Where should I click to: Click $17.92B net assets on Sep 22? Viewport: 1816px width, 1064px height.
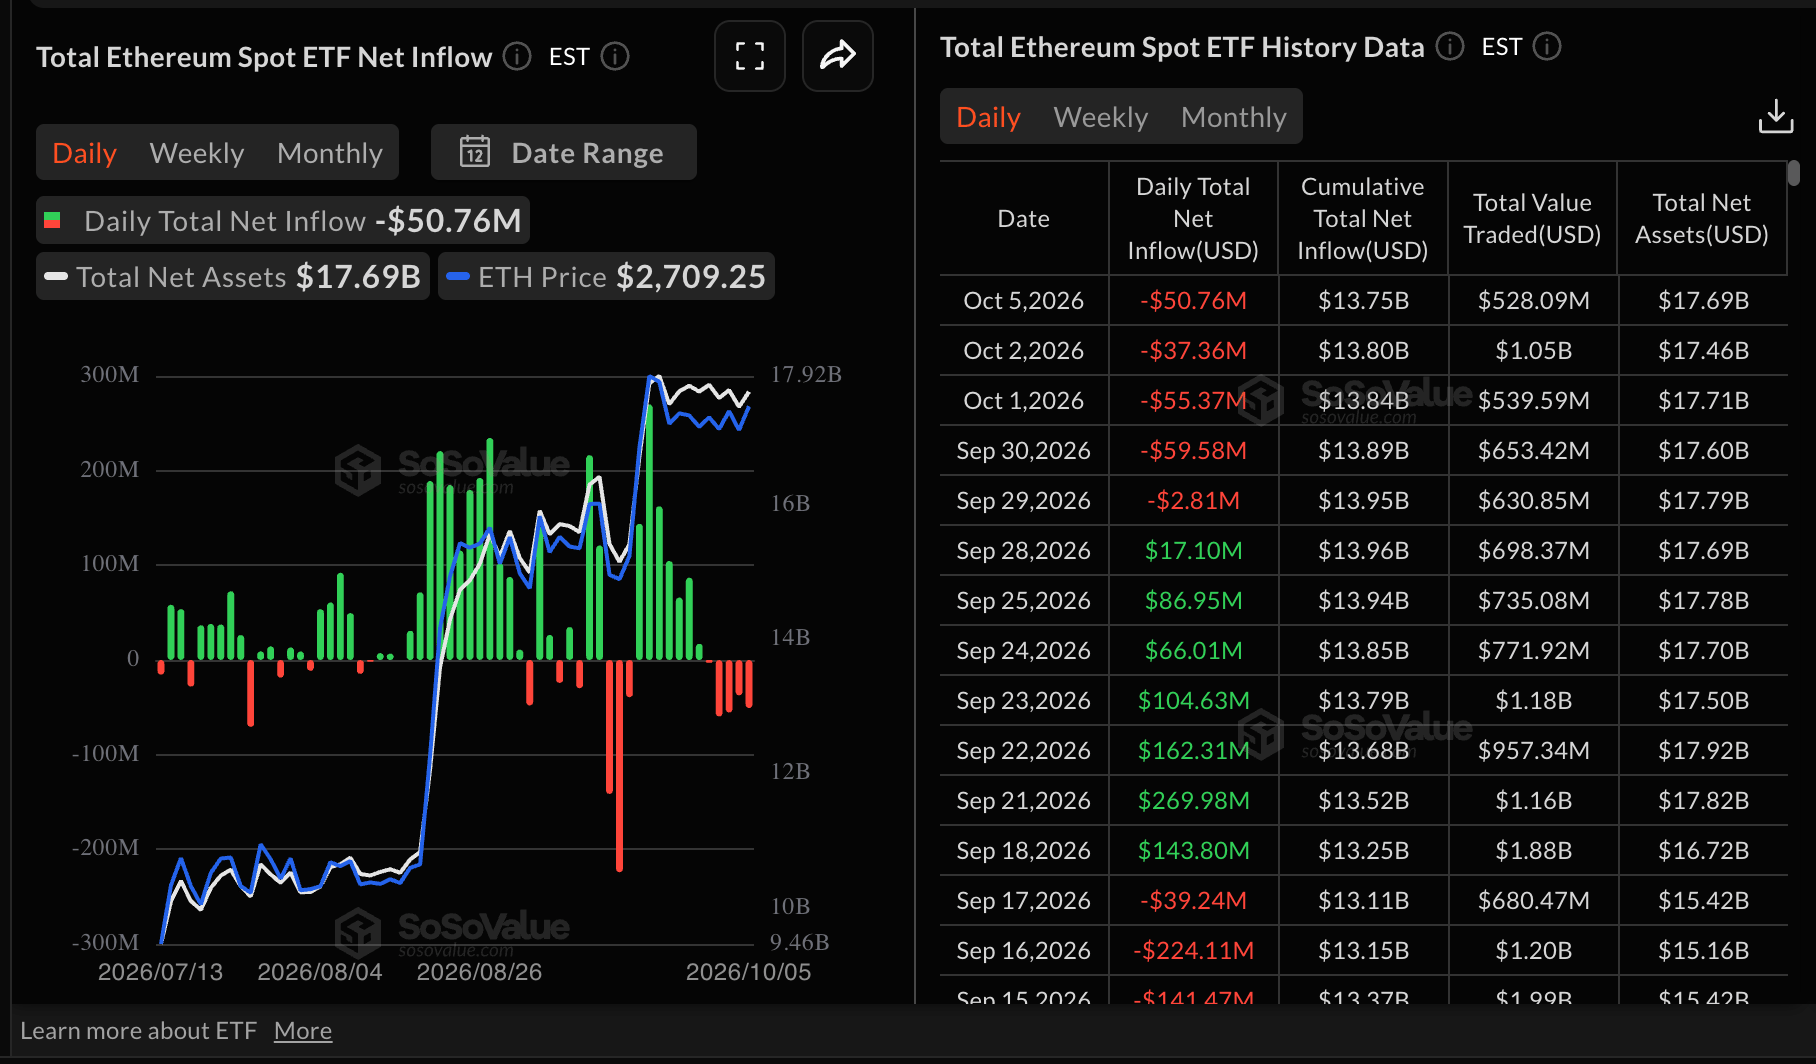[x=1703, y=750]
